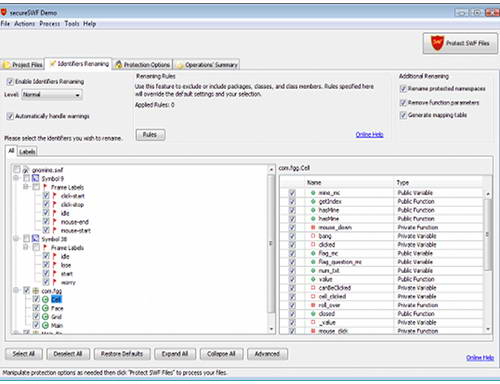This screenshot has width=500, height=384.
Task: Click the Select All button
Action: coord(24,354)
